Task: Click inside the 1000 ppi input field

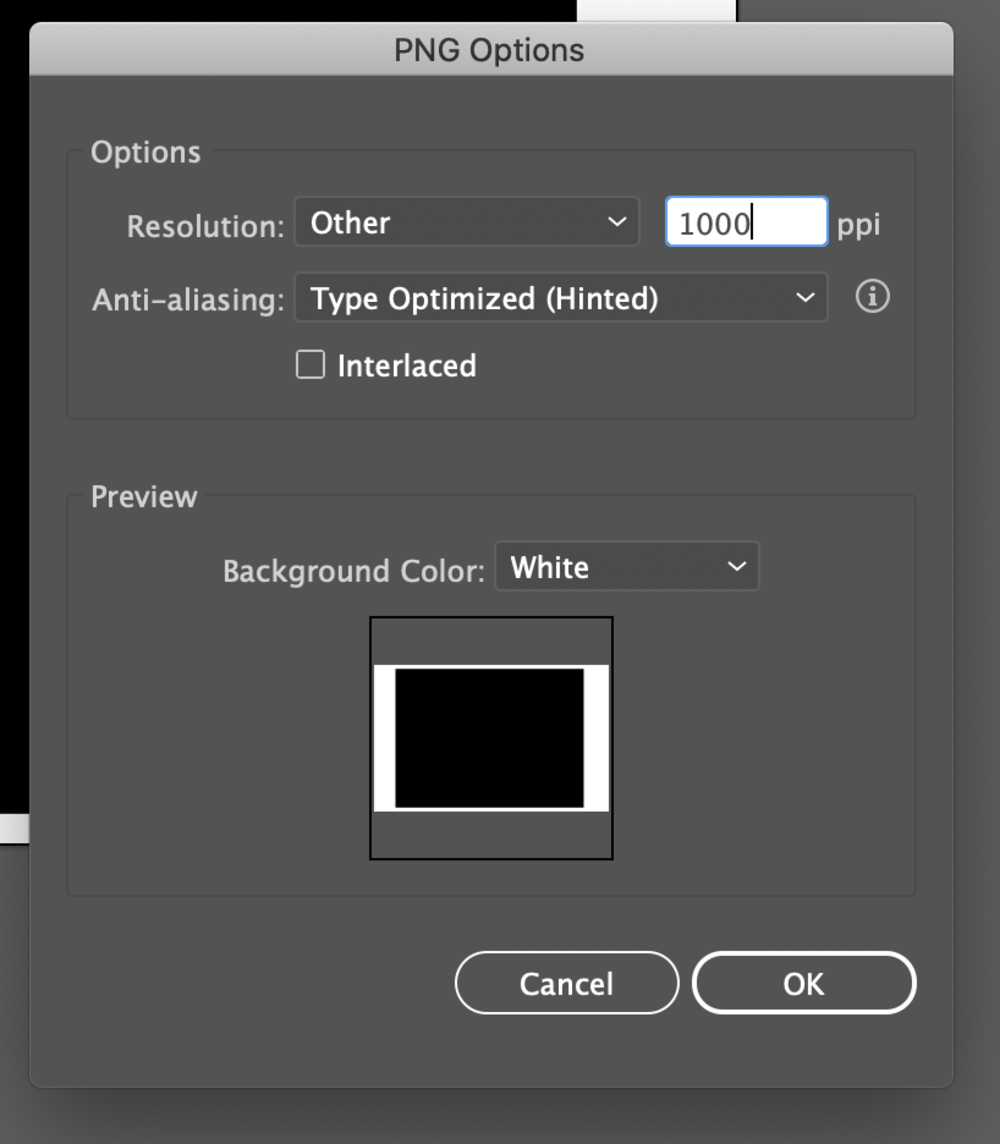Action: click(x=746, y=222)
